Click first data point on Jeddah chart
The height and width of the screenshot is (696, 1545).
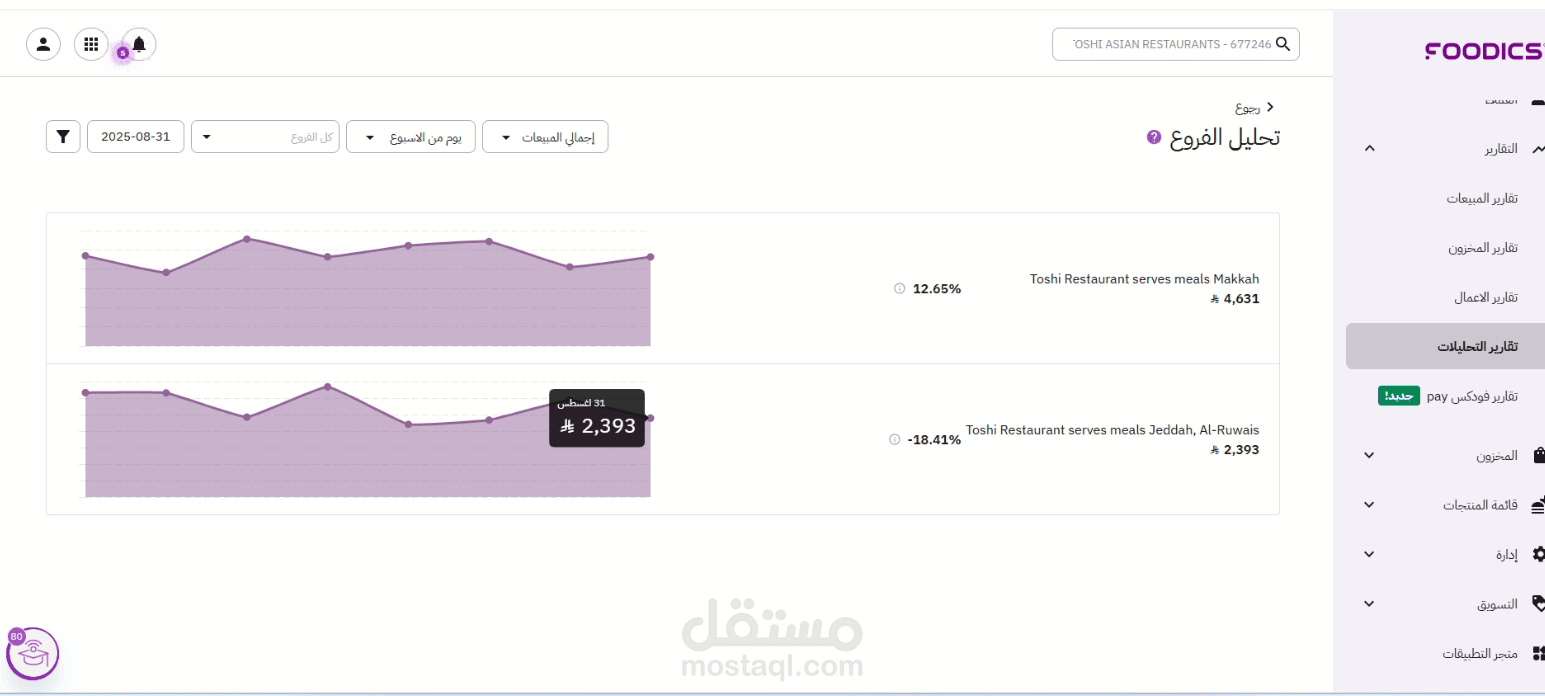point(85,392)
